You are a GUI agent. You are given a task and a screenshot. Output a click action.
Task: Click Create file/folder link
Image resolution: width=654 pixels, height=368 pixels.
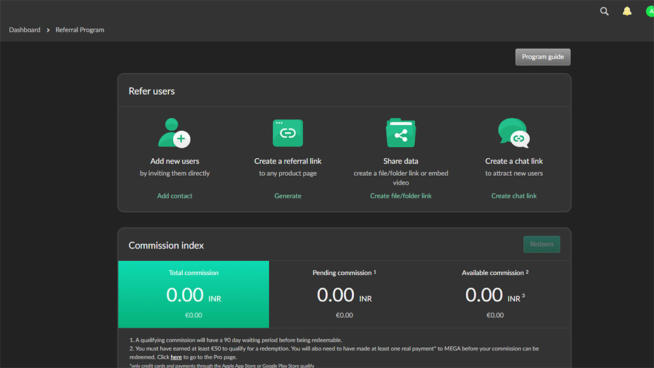pyautogui.click(x=401, y=196)
